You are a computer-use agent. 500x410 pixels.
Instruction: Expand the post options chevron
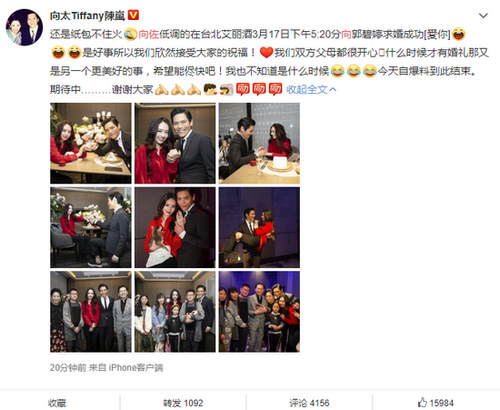483,16
